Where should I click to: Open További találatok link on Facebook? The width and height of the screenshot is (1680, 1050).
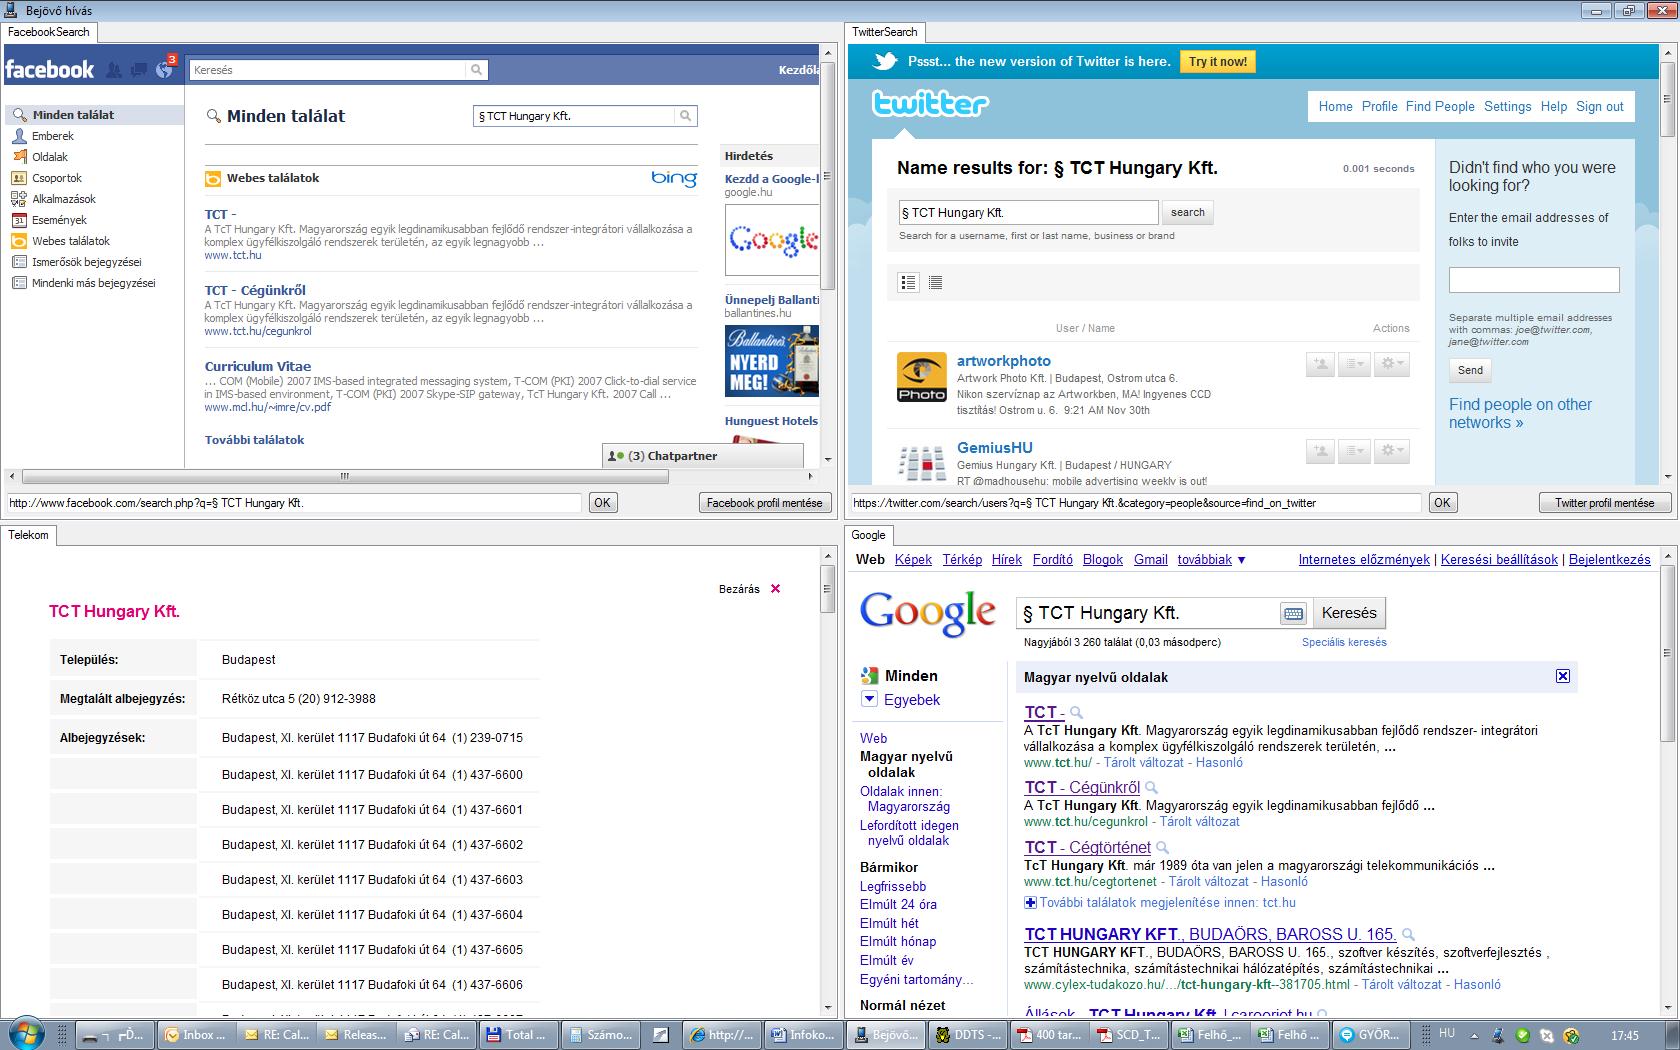pos(254,440)
